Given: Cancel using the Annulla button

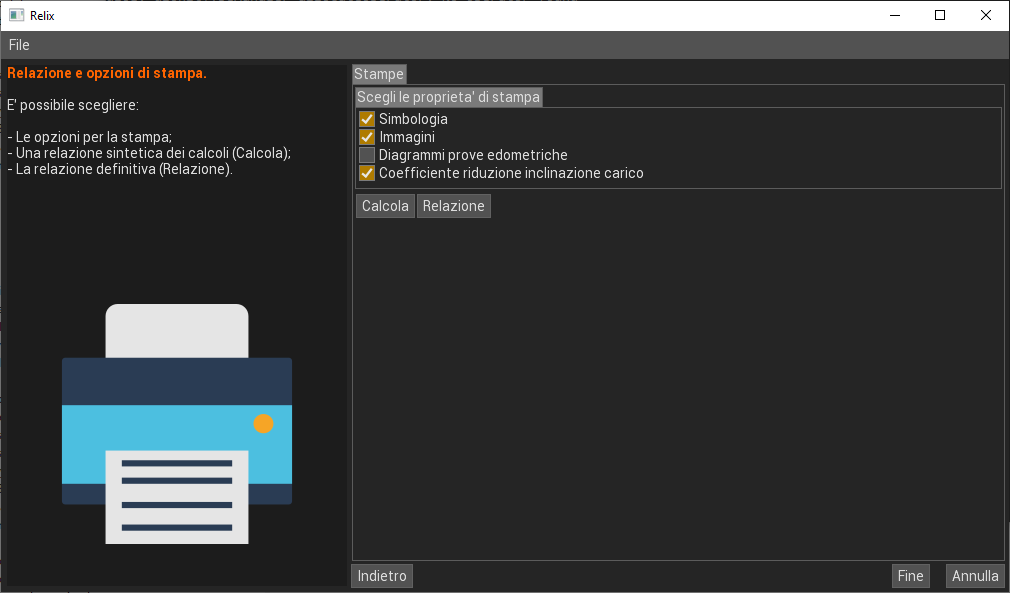Looking at the screenshot, I should click(x=975, y=576).
